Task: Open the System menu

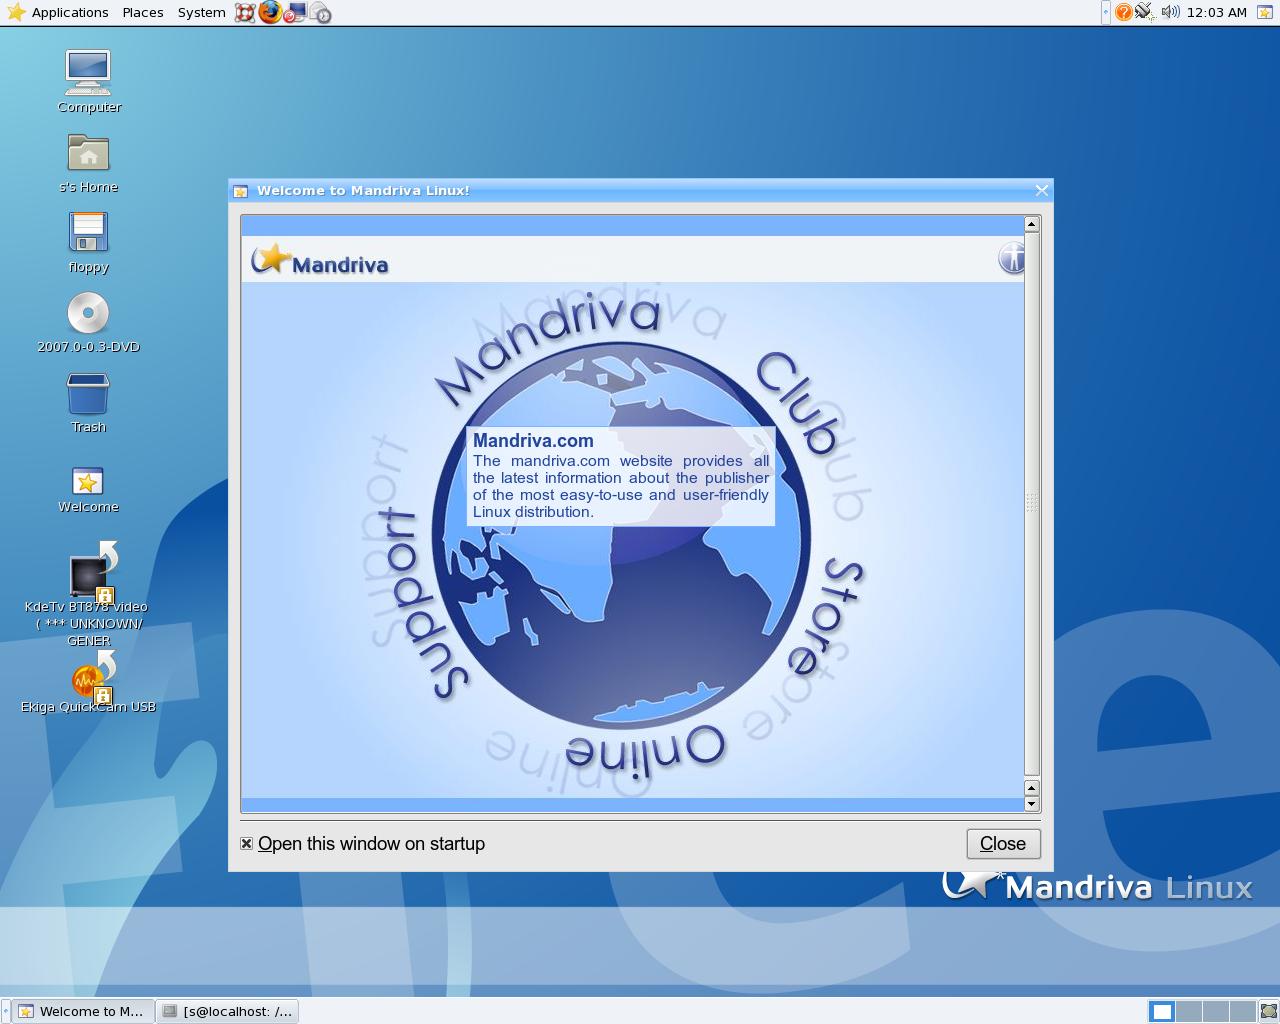Action: tap(201, 12)
